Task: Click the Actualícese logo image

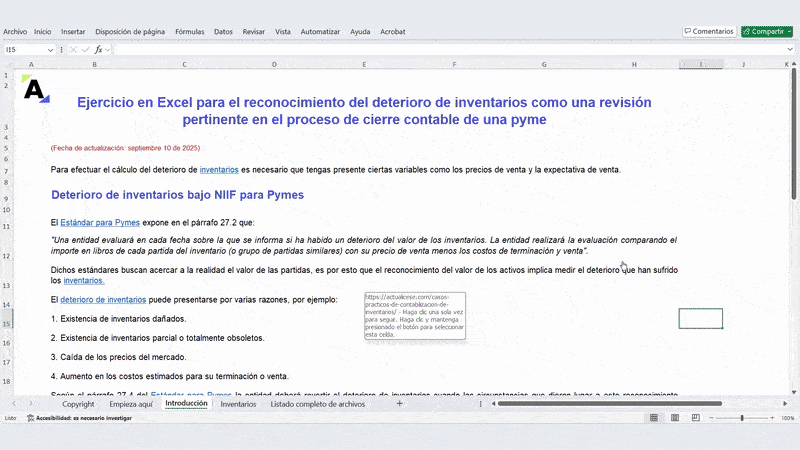Action: (35, 90)
